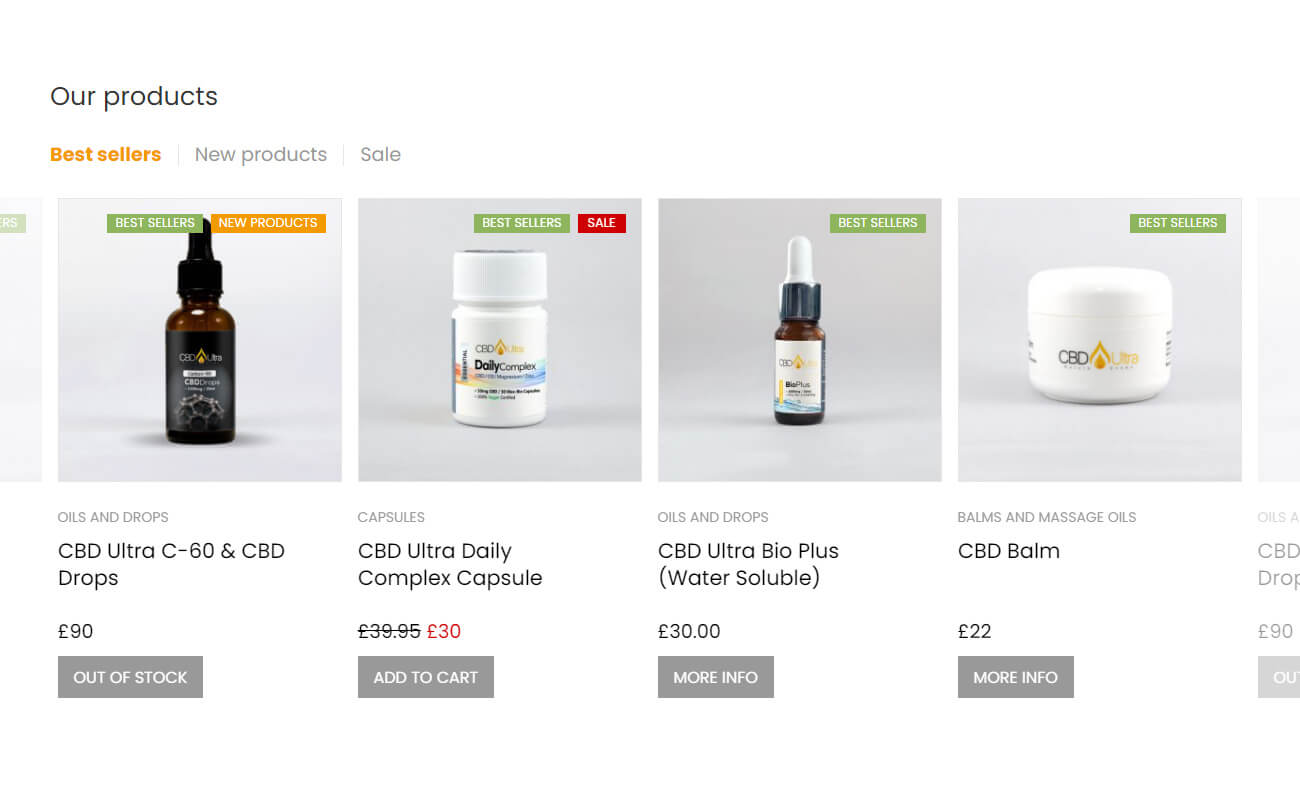Screen dimensions: 1300x800
Task: Open MORE INFO for CBD Balm
Action: click(x=1016, y=677)
